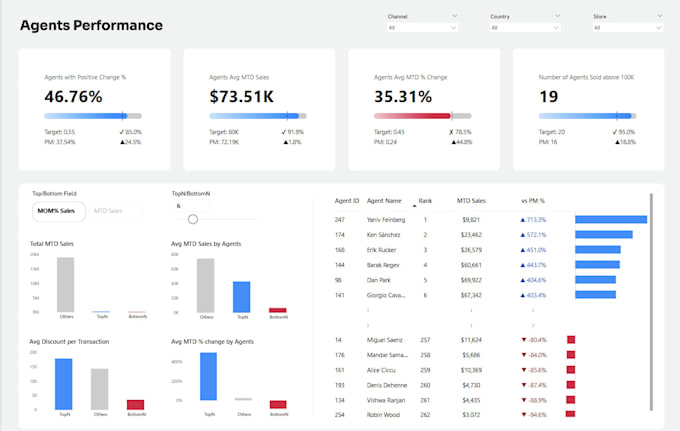Click blue TopN bar in Avg MTD Sales by Agents
680x431 pixels.
(x=242, y=297)
